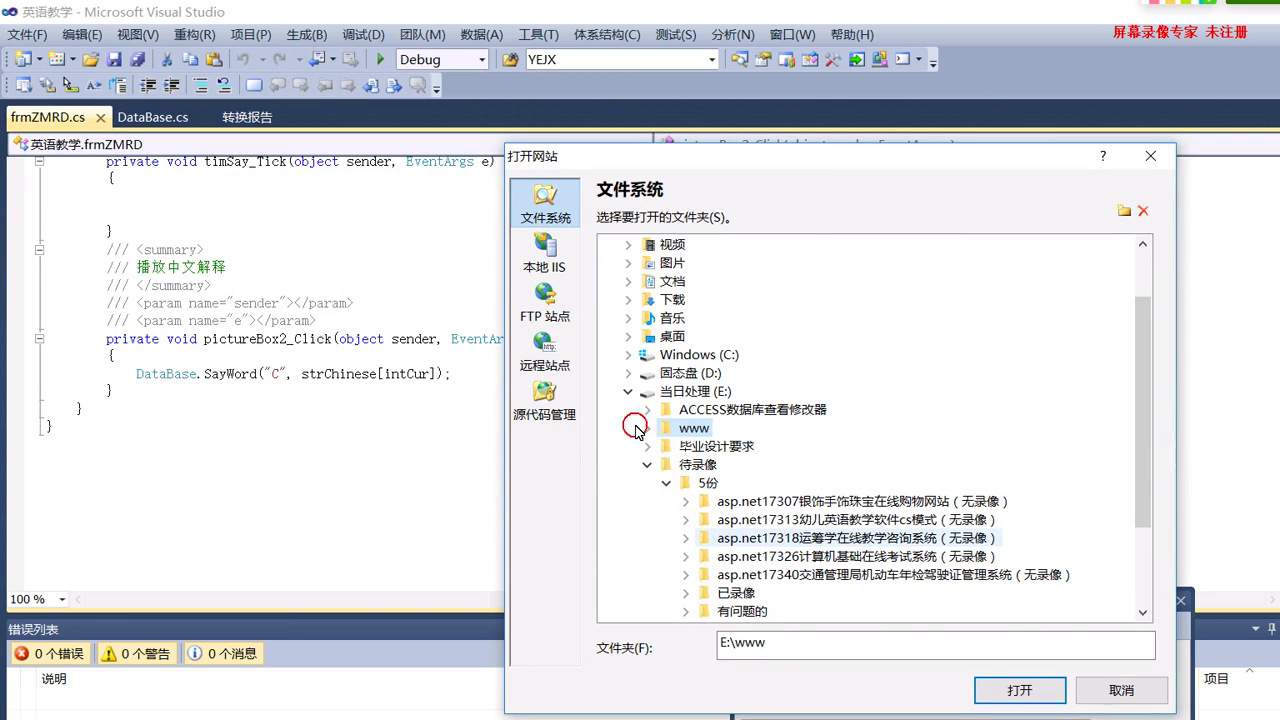Image resolution: width=1280 pixels, height=720 pixels.
Task: Click the Save All icon
Action: (x=137, y=60)
